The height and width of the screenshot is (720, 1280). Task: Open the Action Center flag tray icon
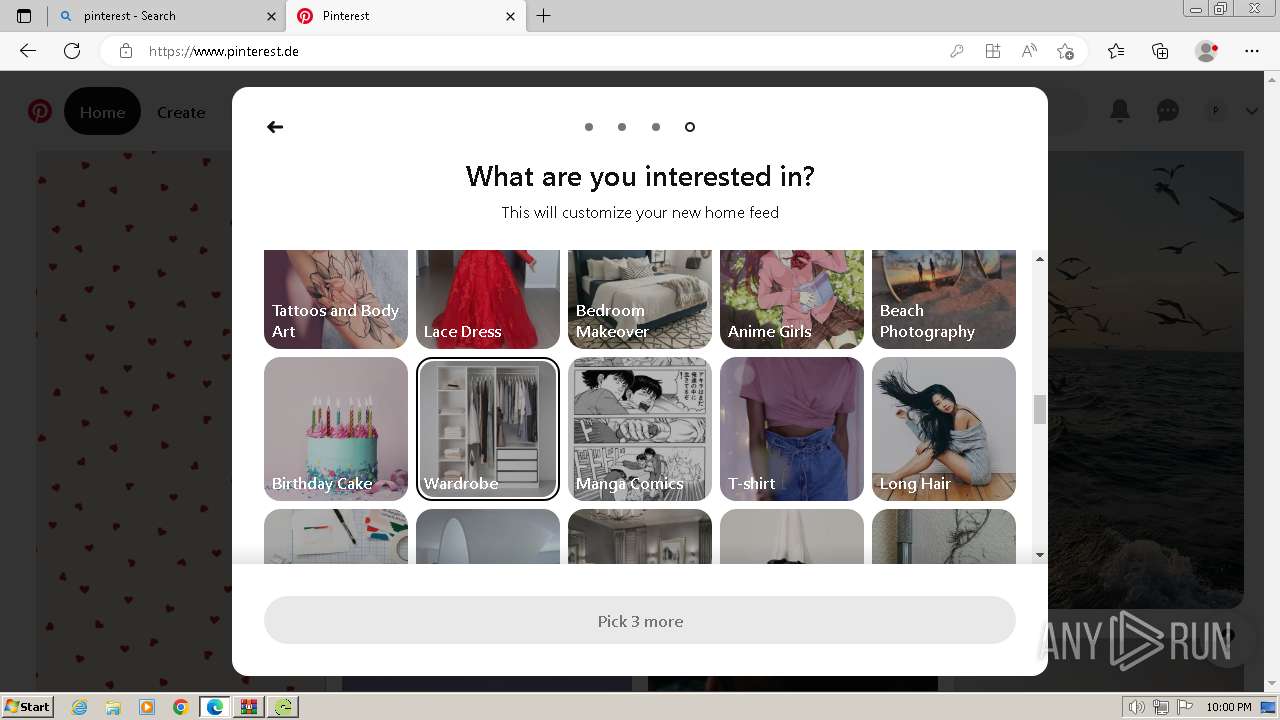pos(1184,707)
